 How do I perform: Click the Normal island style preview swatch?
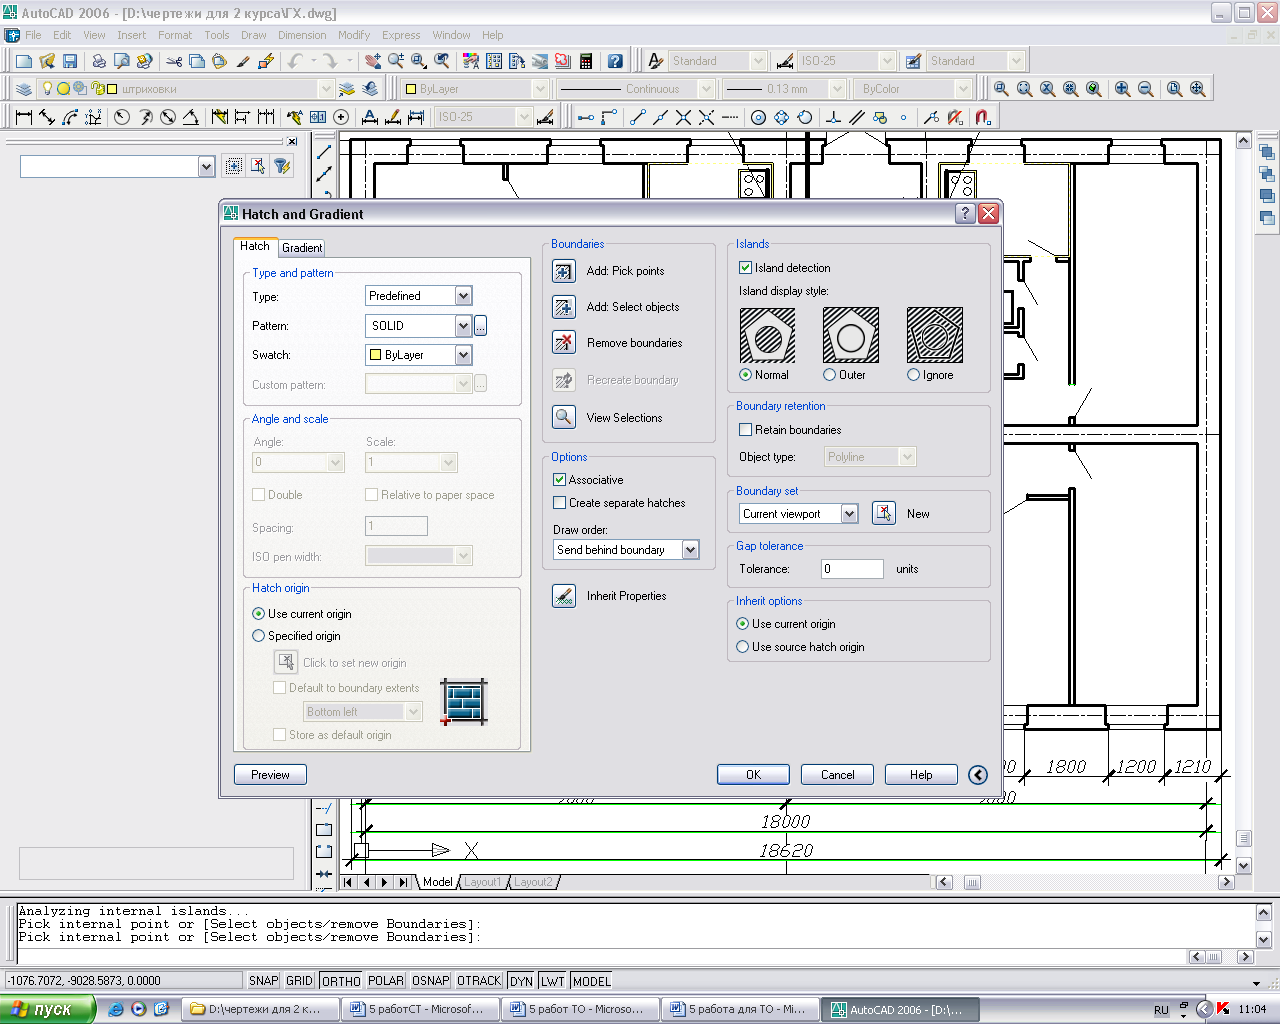[767, 335]
